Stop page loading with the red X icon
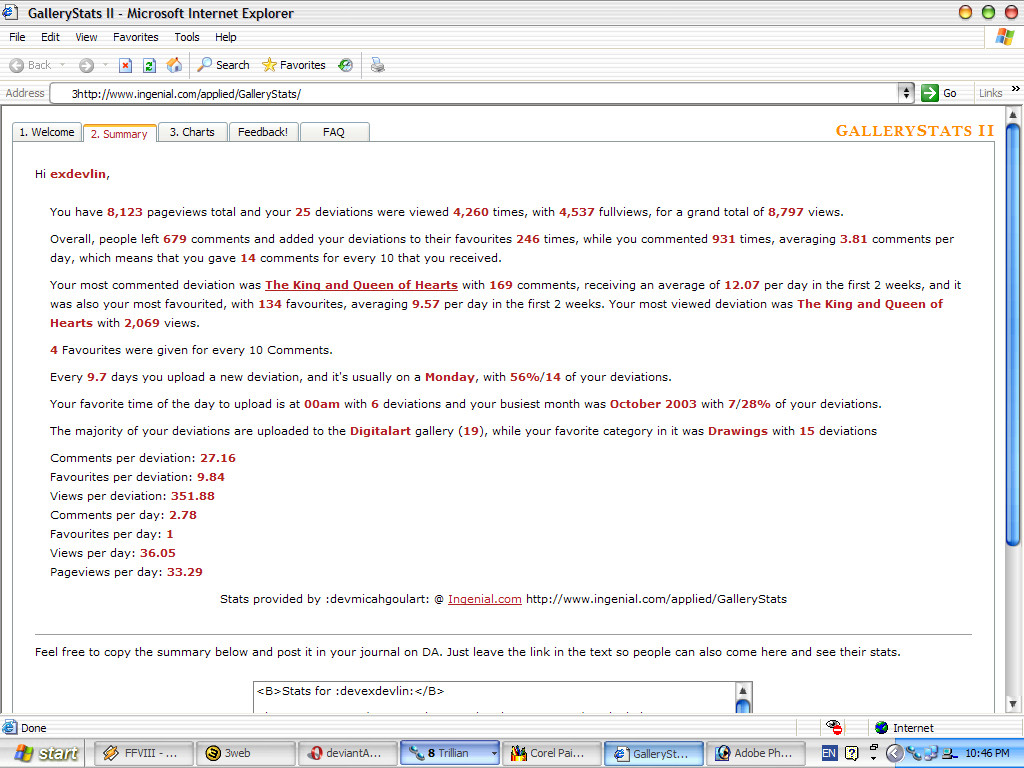 coord(125,65)
